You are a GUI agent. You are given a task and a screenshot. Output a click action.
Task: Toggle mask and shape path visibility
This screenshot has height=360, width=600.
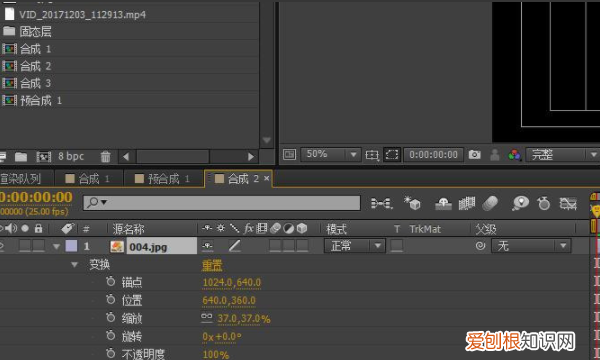click(392, 155)
